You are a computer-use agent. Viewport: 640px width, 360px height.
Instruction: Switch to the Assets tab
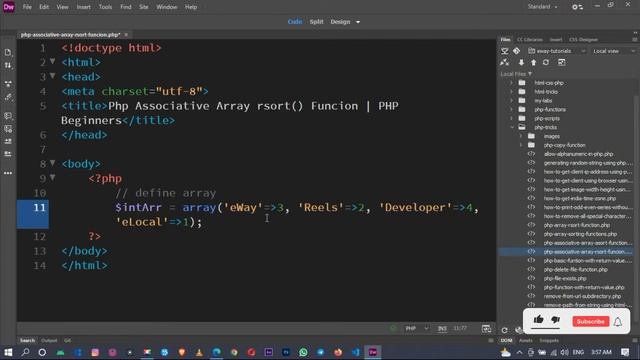click(x=525, y=340)
